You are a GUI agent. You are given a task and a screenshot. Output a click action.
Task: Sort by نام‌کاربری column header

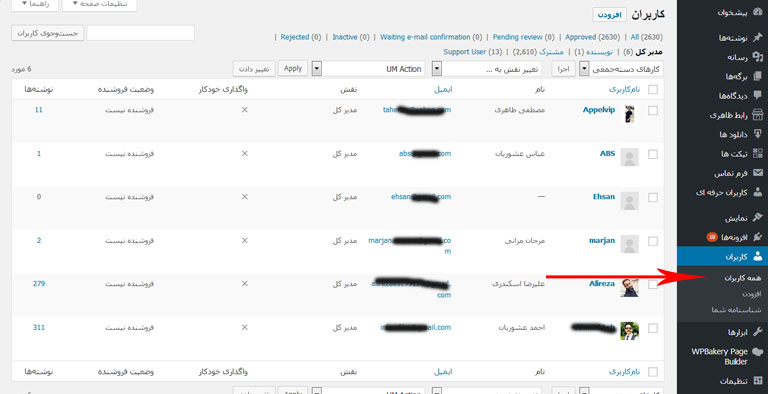point(624,89)
